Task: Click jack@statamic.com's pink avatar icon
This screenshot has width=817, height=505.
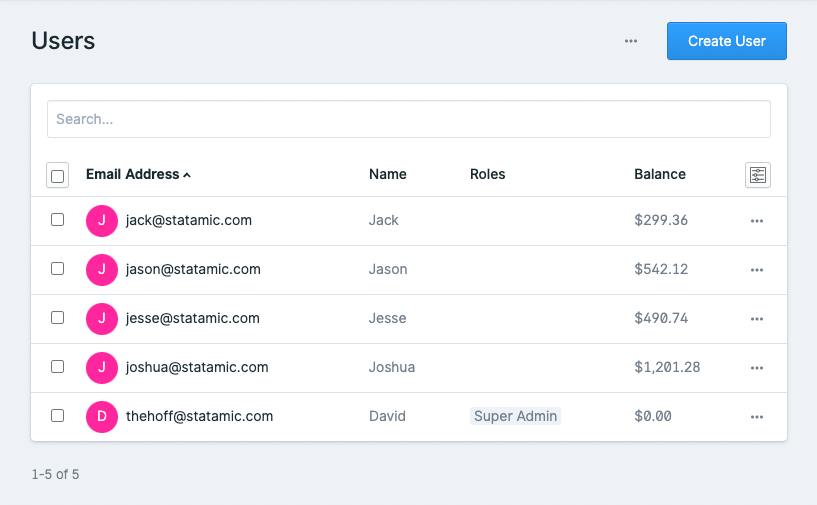Action: pyautogui.click(x=102, y=221)
